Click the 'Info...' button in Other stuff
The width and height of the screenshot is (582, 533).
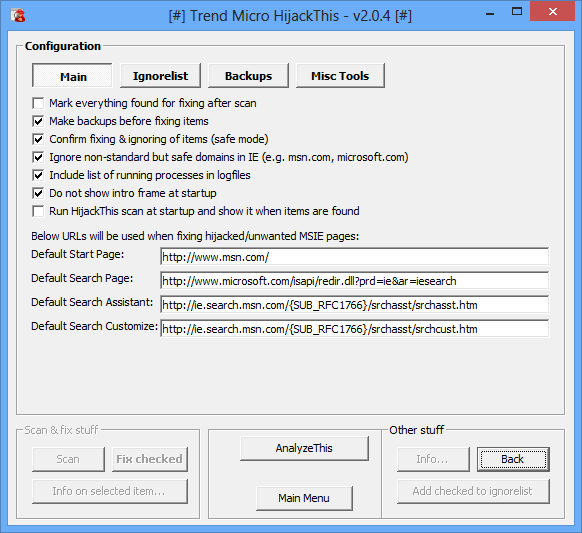point(433,459)
